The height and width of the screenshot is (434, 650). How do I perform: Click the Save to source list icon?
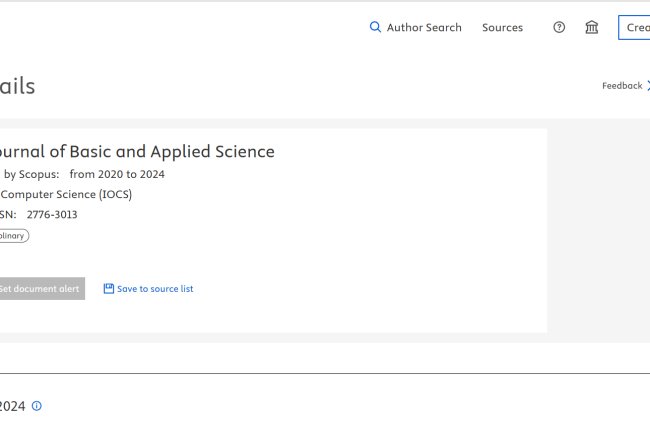pyautogui.click(x=109, y=289)
